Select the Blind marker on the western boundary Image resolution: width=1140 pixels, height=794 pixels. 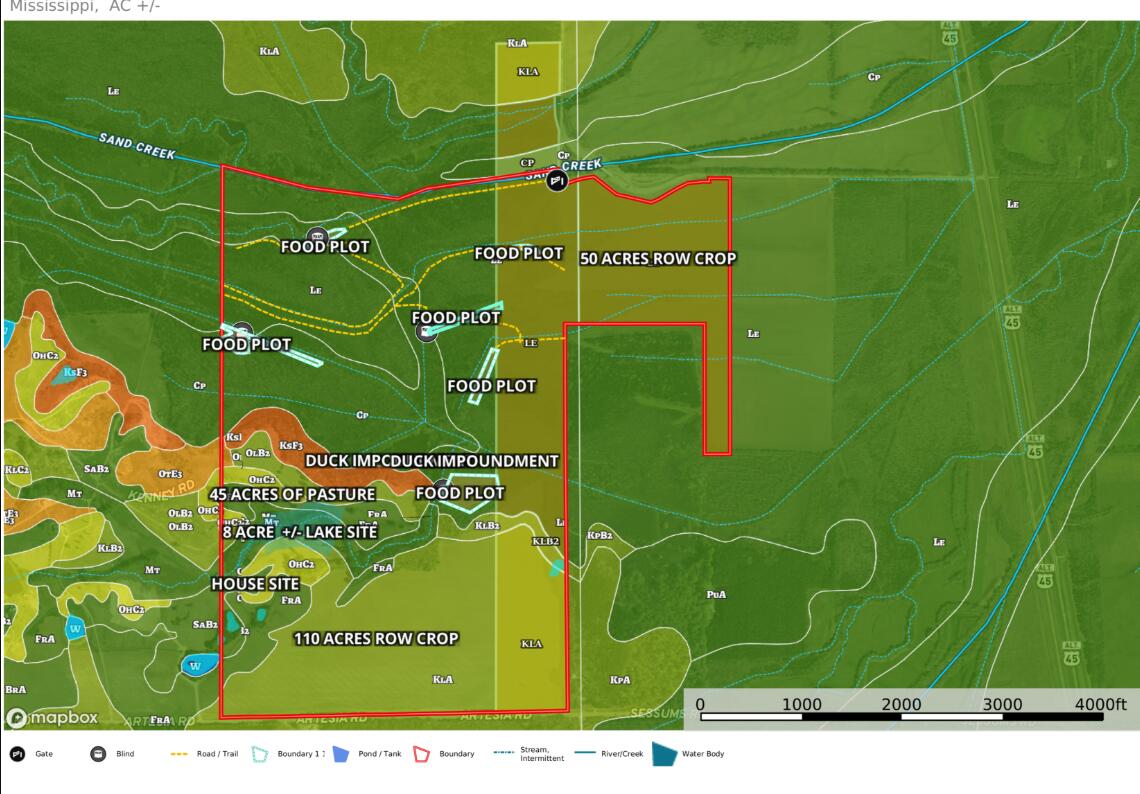(x=241, y=331)
